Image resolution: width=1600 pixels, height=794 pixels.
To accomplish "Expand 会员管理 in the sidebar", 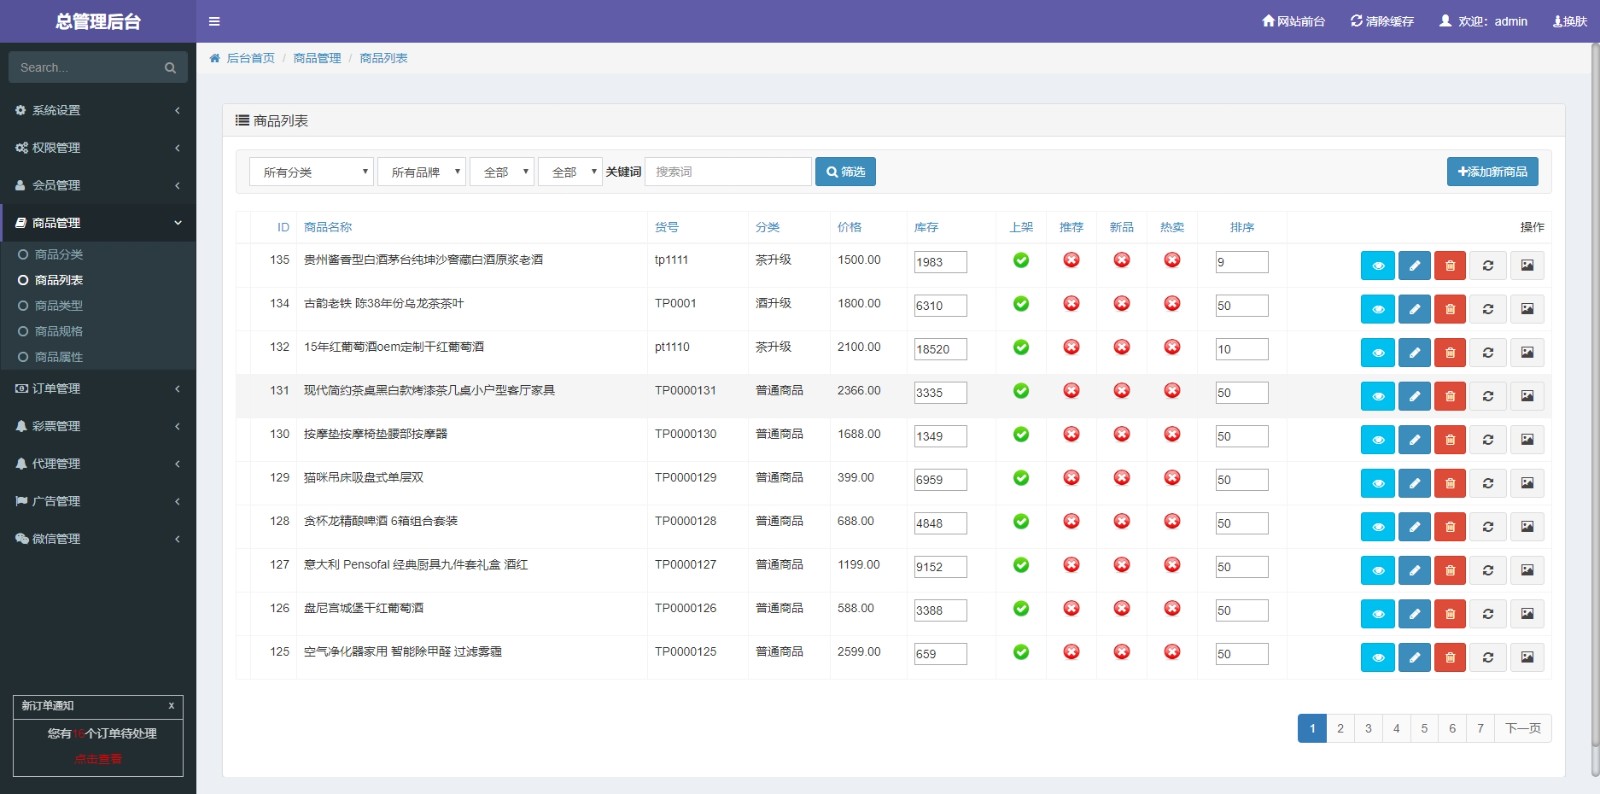I will (x=98, y=185).
